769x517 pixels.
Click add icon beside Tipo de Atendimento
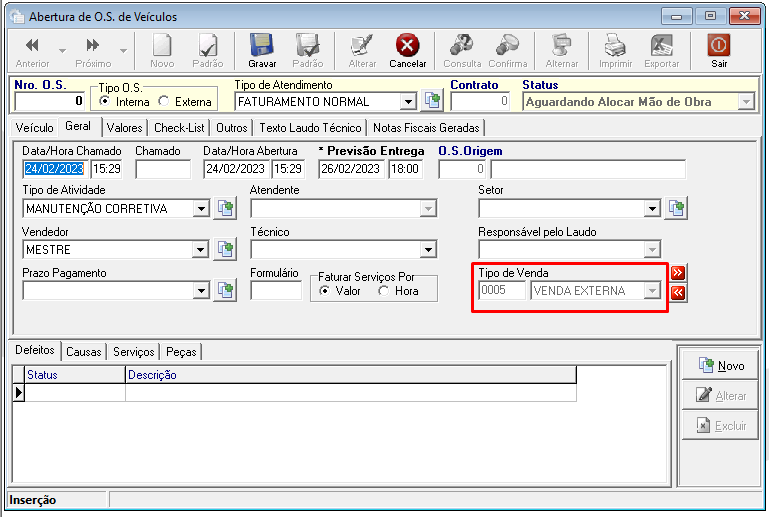(x=432, y=101)
